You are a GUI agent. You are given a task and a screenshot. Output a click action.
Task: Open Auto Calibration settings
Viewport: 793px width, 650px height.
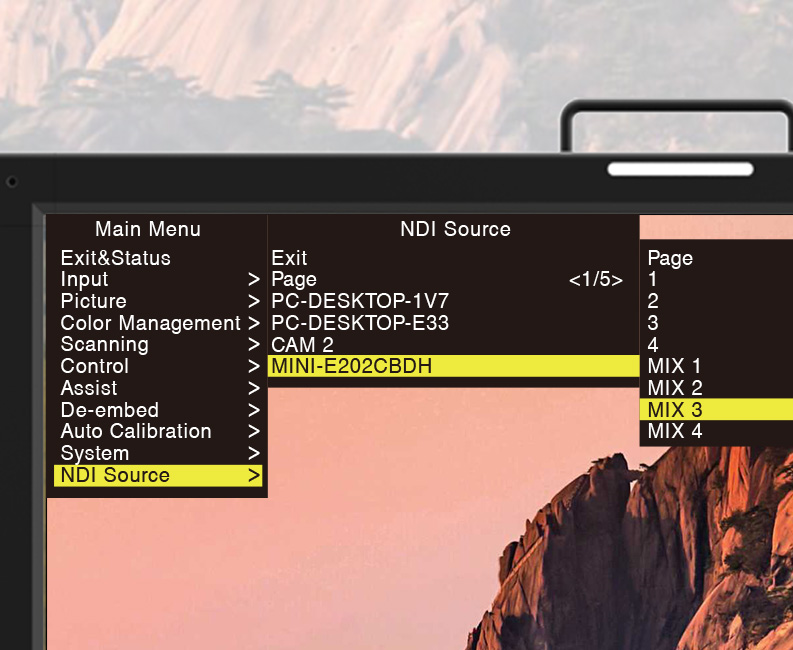(x=136, y=432)
